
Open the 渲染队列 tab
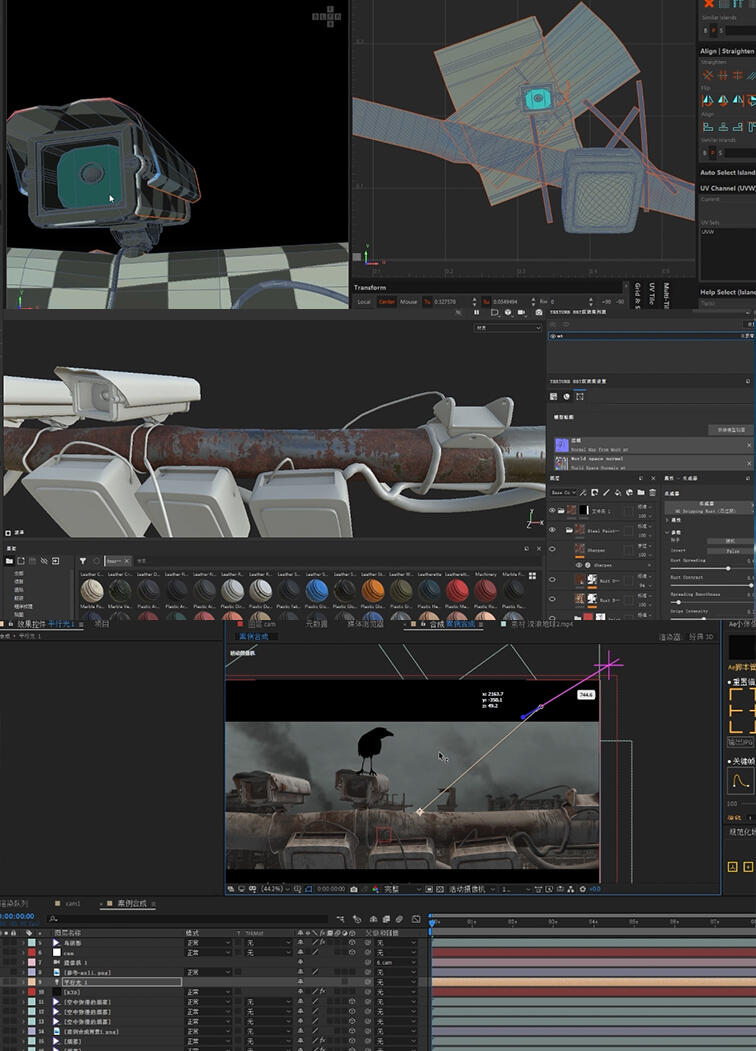coord(14,904)
